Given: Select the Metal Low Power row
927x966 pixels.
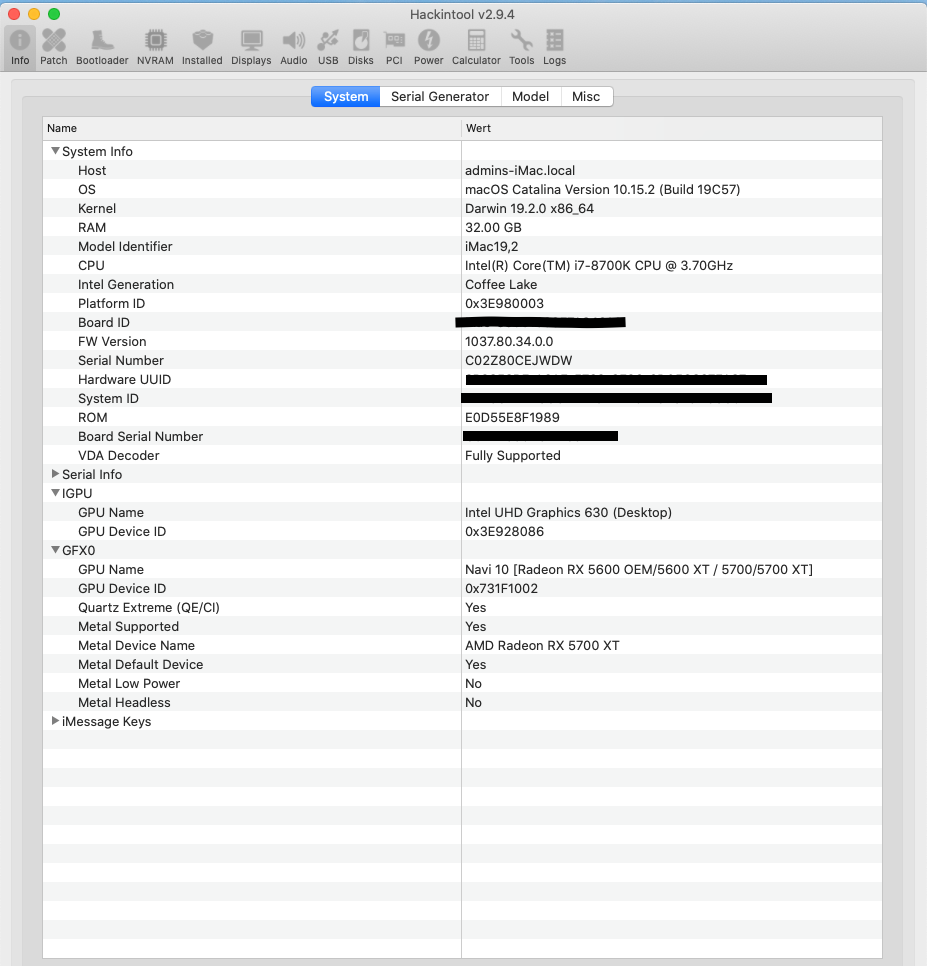Looking at the screenshot, I should [463, 683].
